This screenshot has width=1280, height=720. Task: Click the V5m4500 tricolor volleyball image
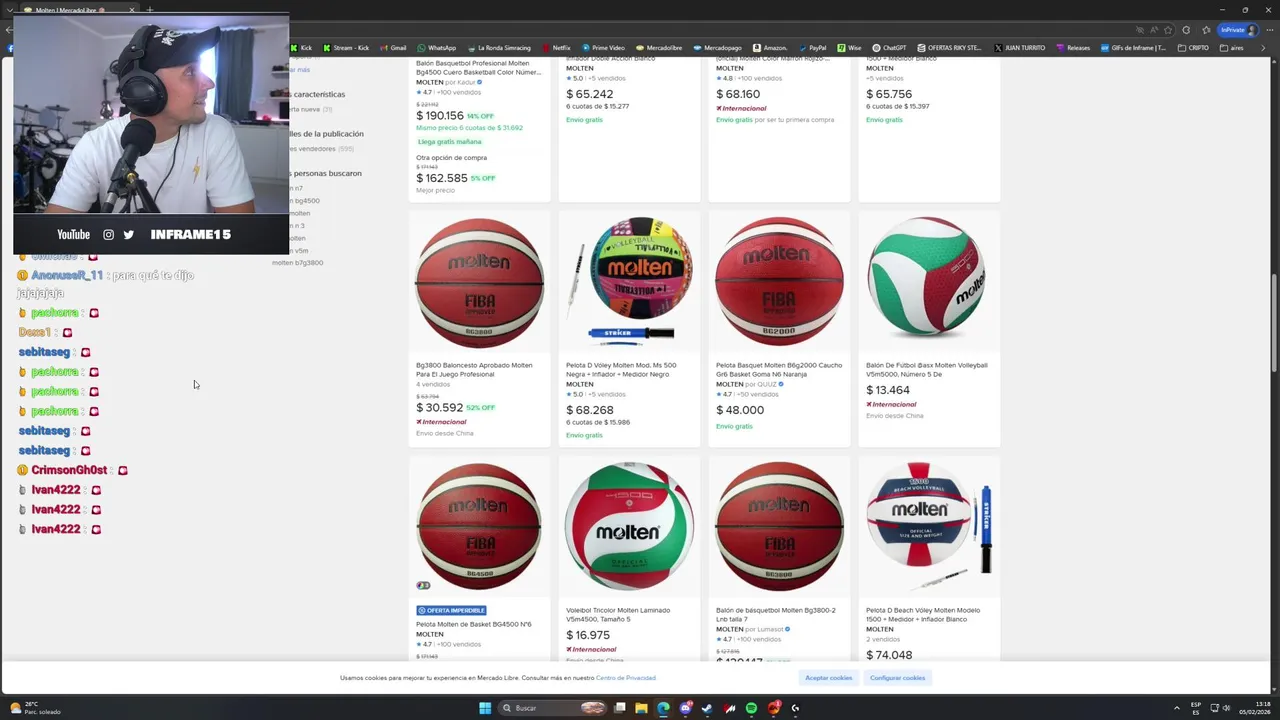click(629, 527)
